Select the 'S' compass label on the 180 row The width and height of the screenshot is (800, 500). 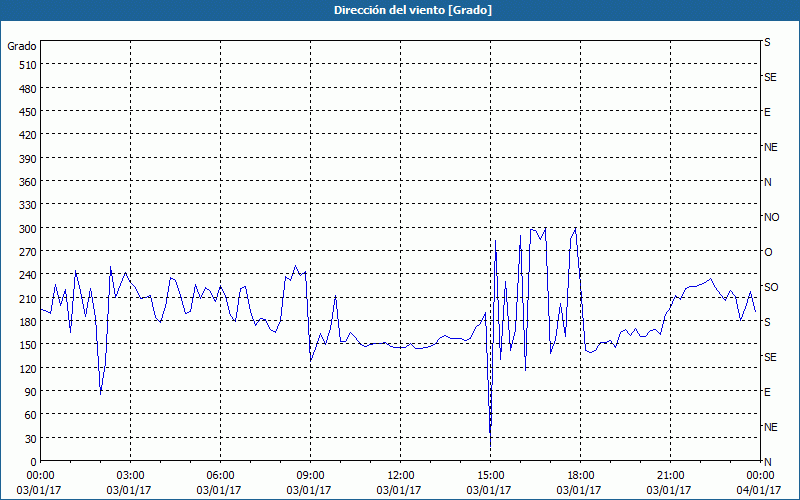pos(767,322)
